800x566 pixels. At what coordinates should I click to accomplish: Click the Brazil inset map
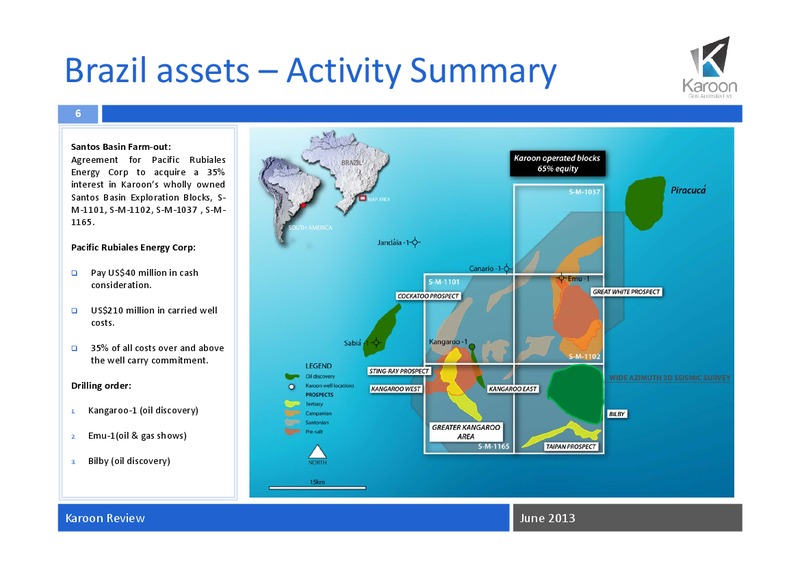tap(345, 171)
